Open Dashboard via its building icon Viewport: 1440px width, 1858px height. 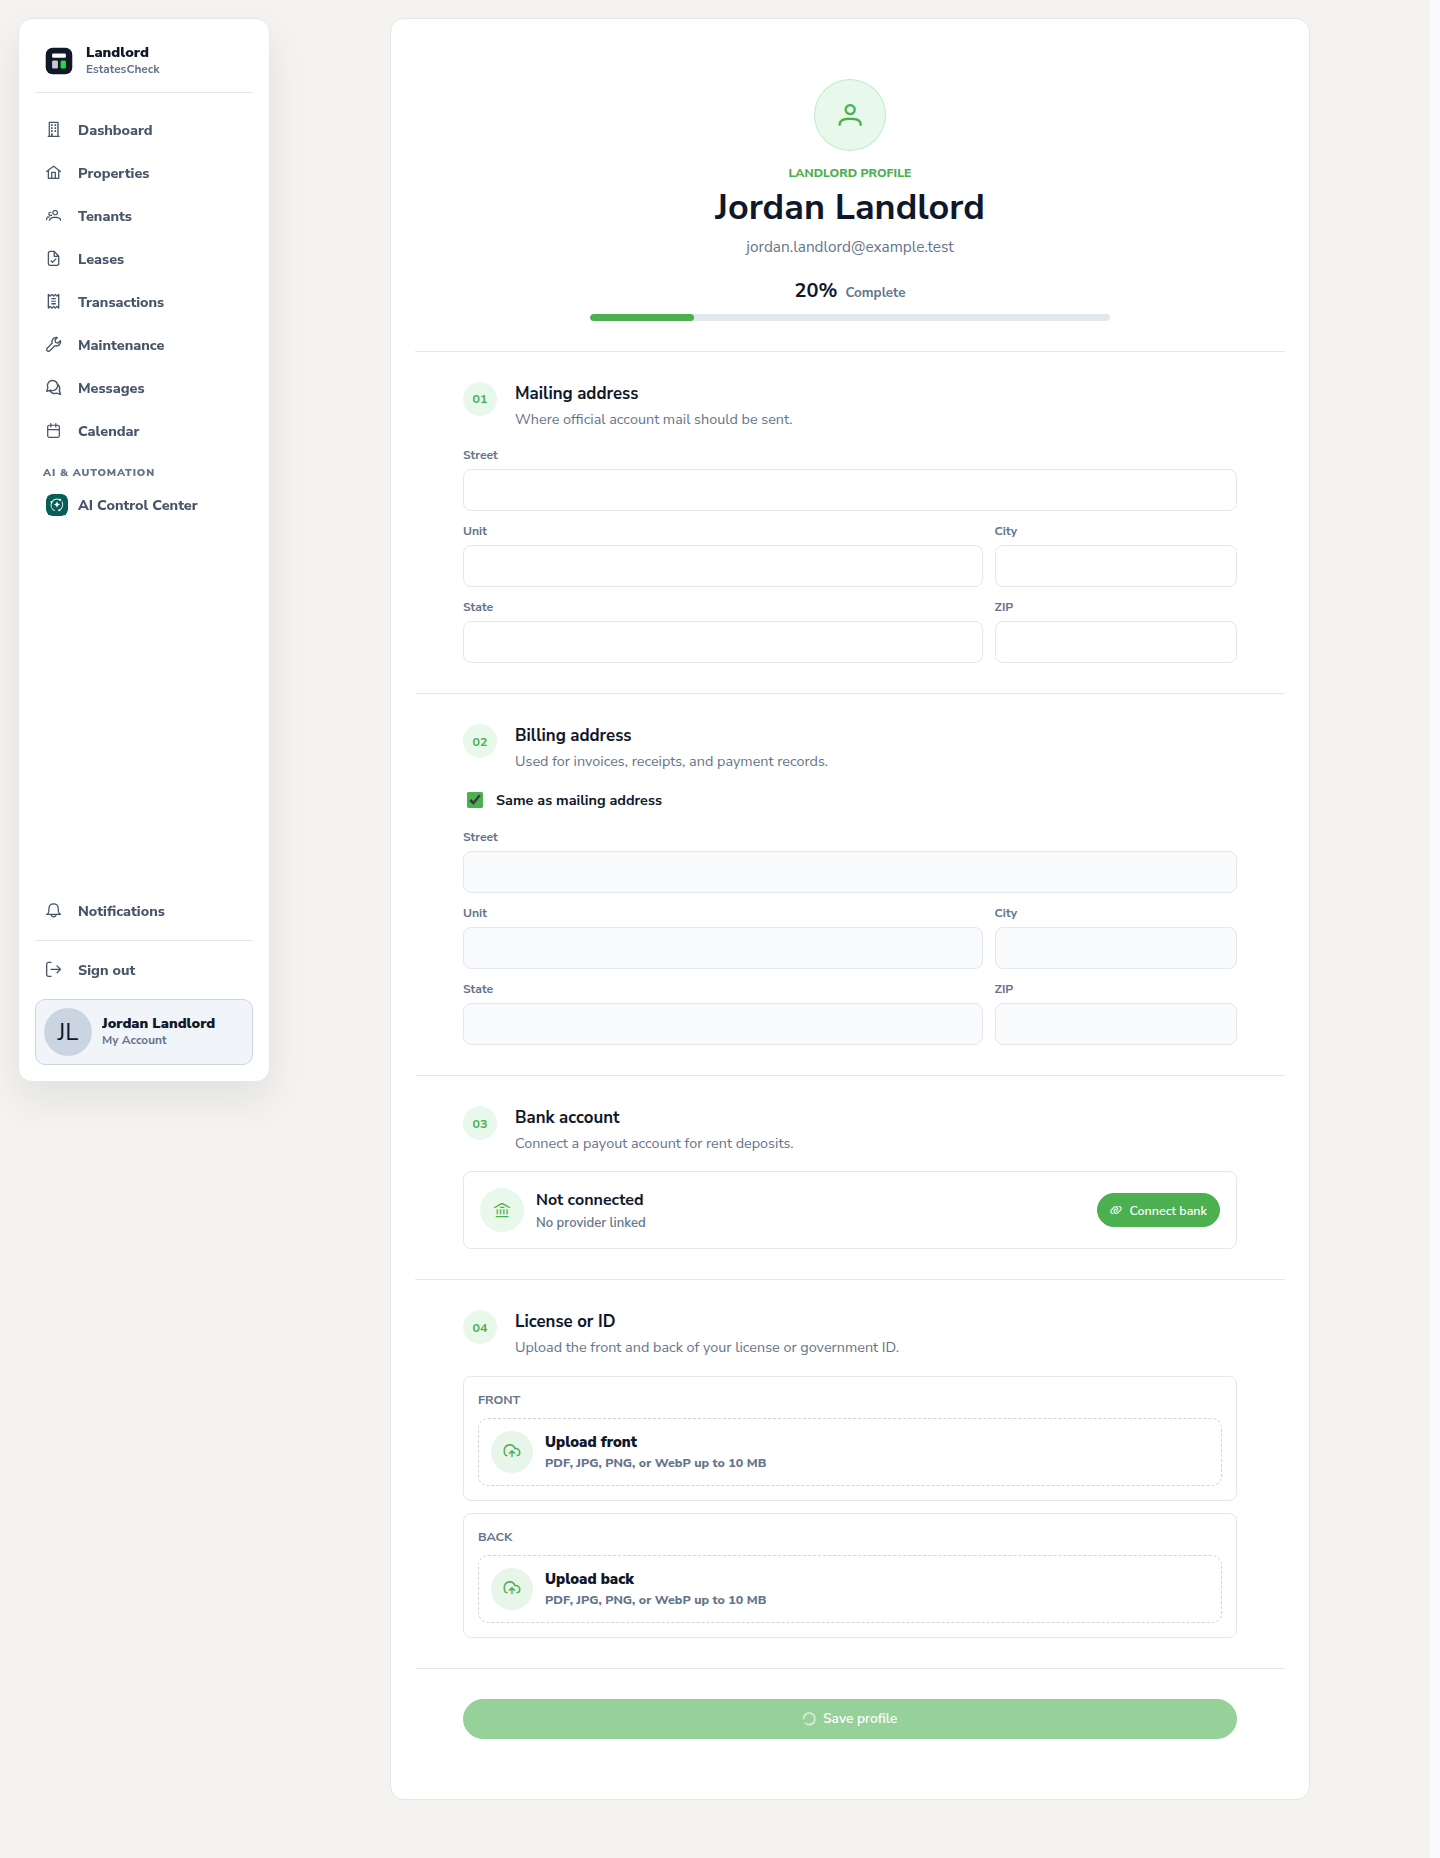pyautogui.click(x=54, y=130)
